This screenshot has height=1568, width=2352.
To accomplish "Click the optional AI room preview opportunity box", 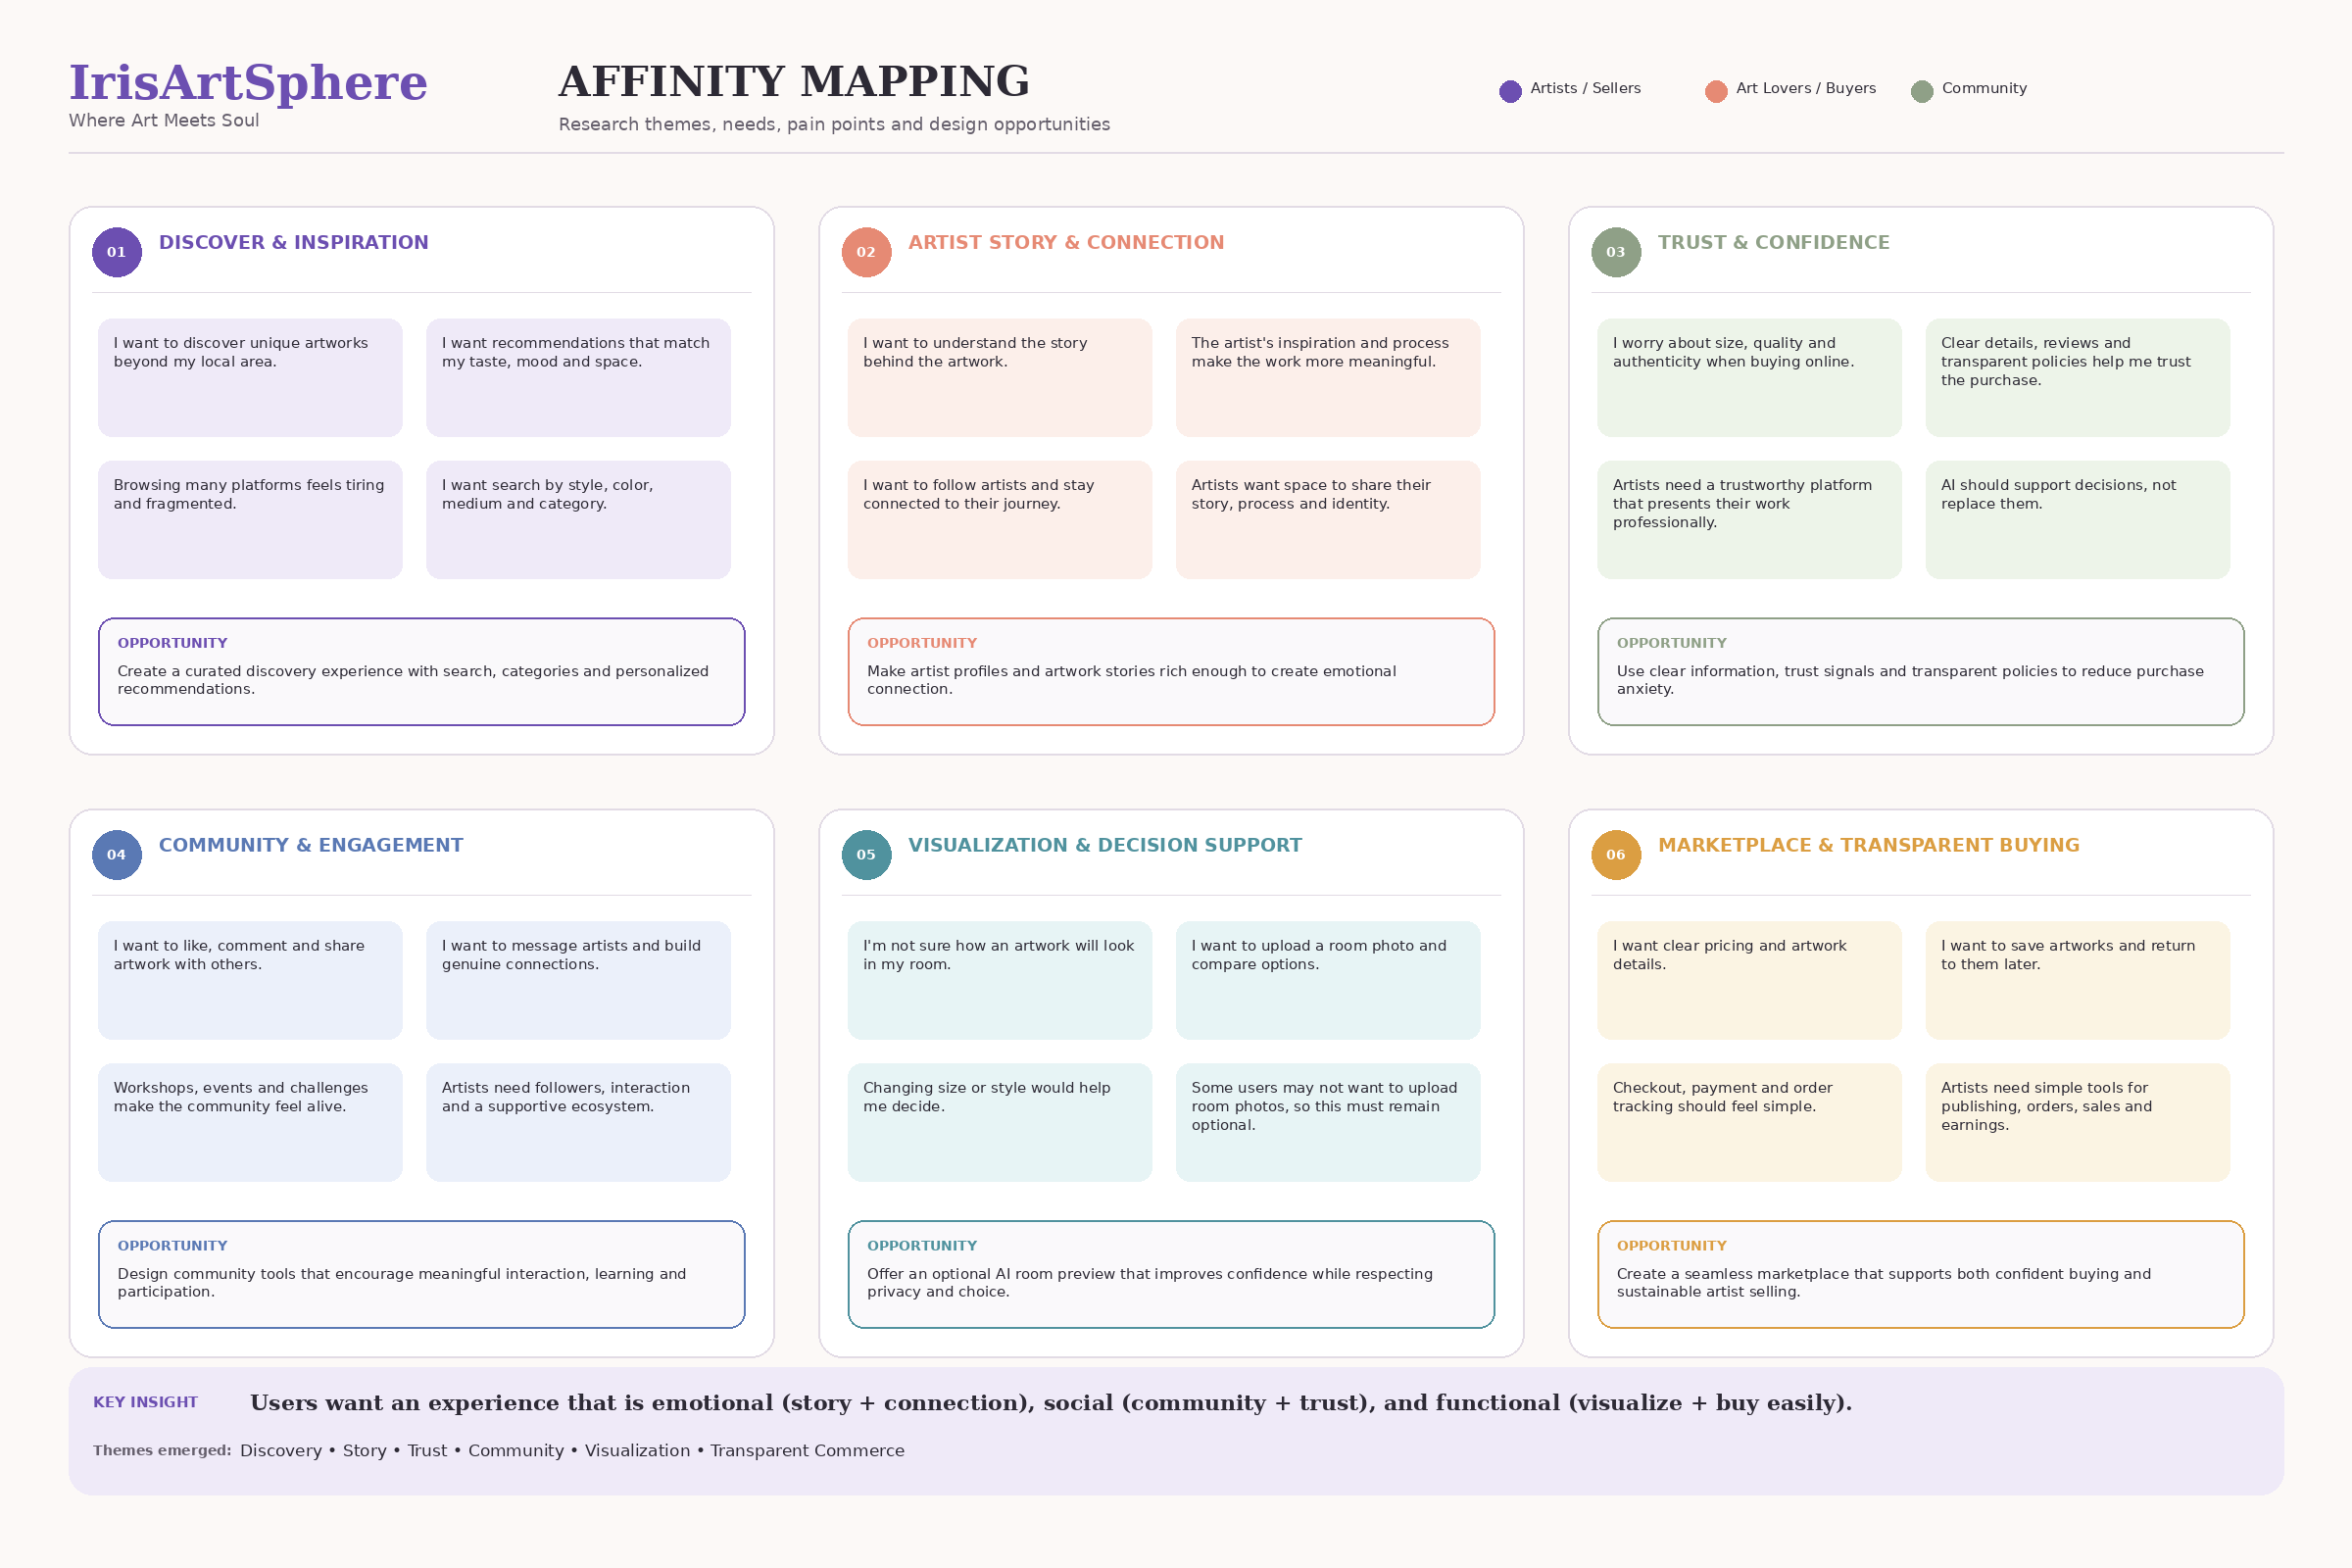I will click(1171, 1275).
